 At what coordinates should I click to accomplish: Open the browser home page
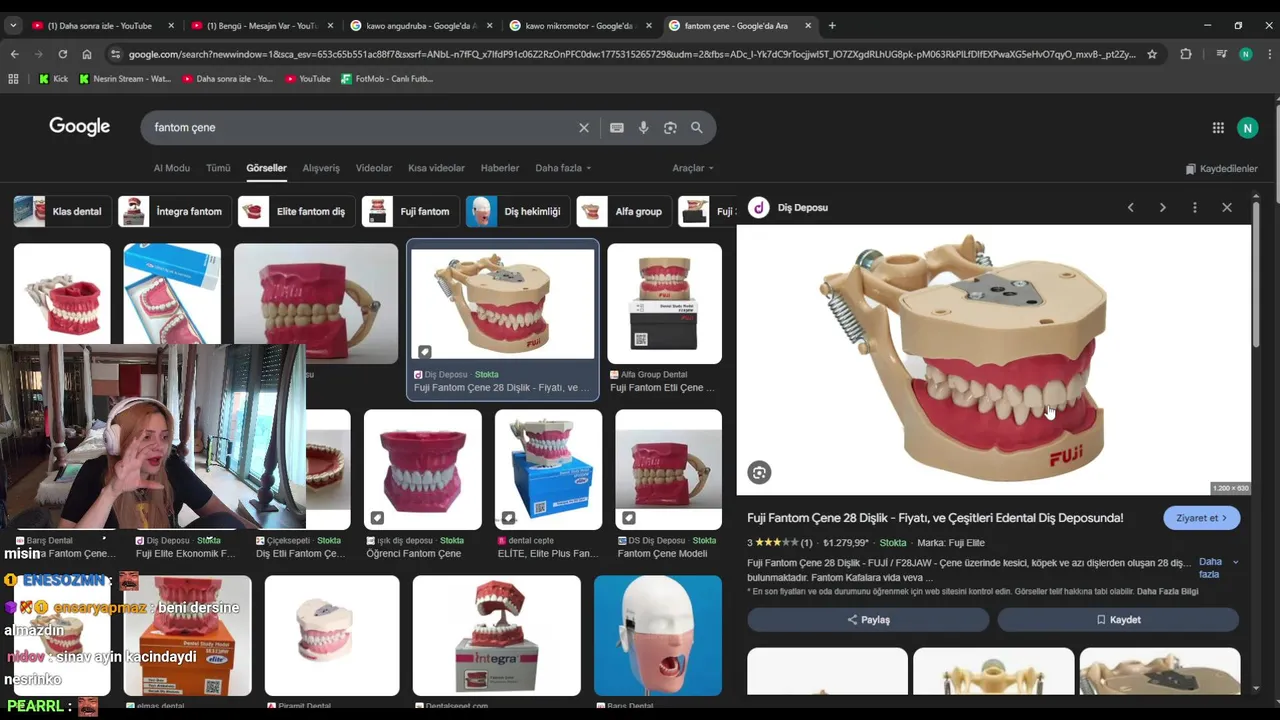point(87,54)
